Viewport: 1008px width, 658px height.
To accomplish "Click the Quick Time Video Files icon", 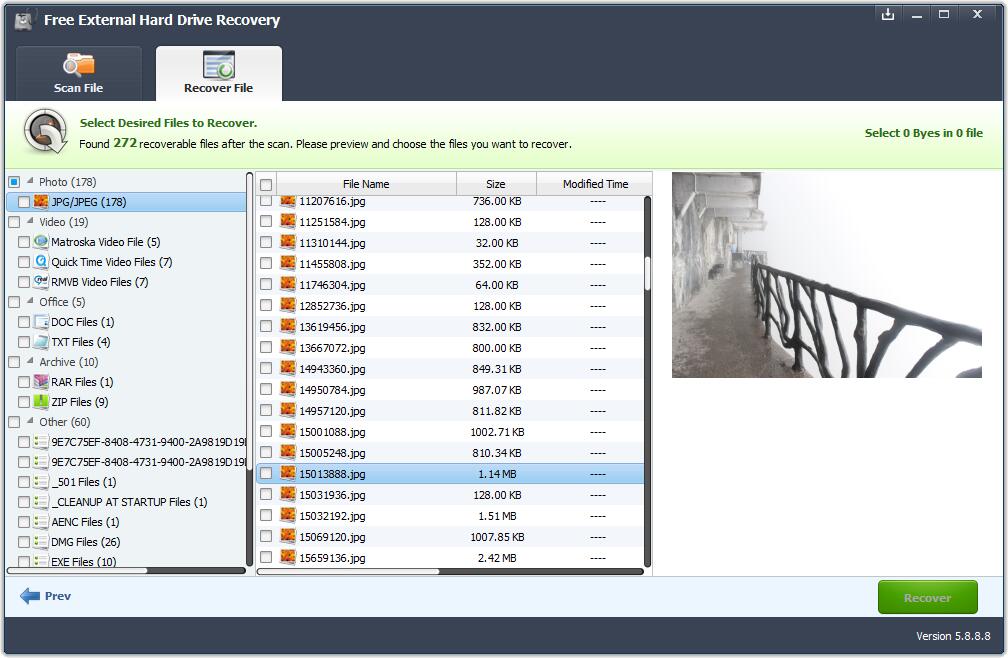I will (40, 262).
